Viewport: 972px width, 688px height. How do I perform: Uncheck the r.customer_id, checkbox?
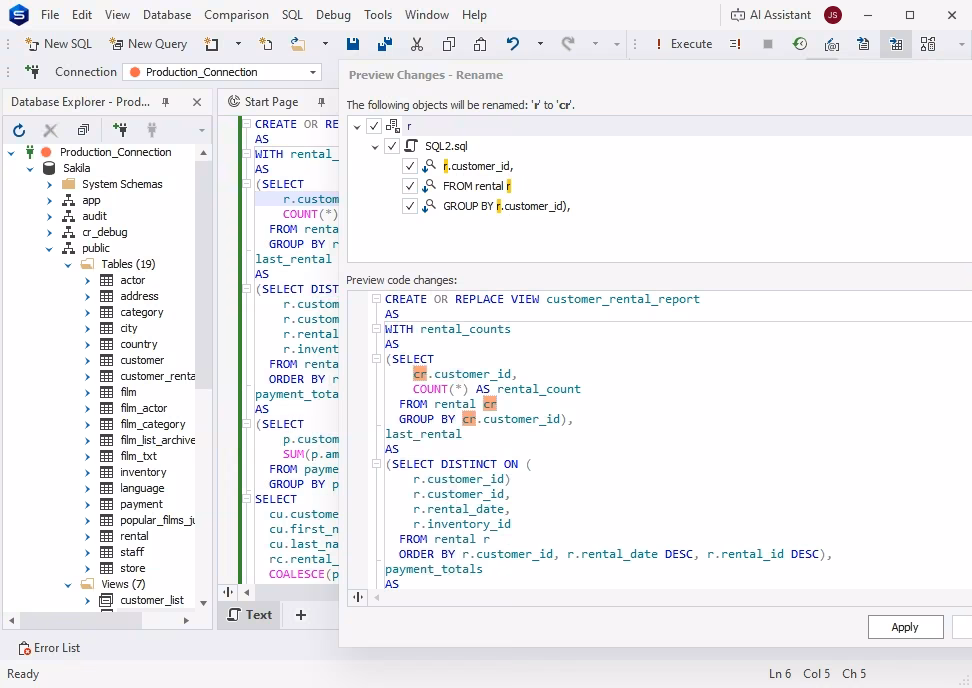pyautogui.click(x=409, y=166)
